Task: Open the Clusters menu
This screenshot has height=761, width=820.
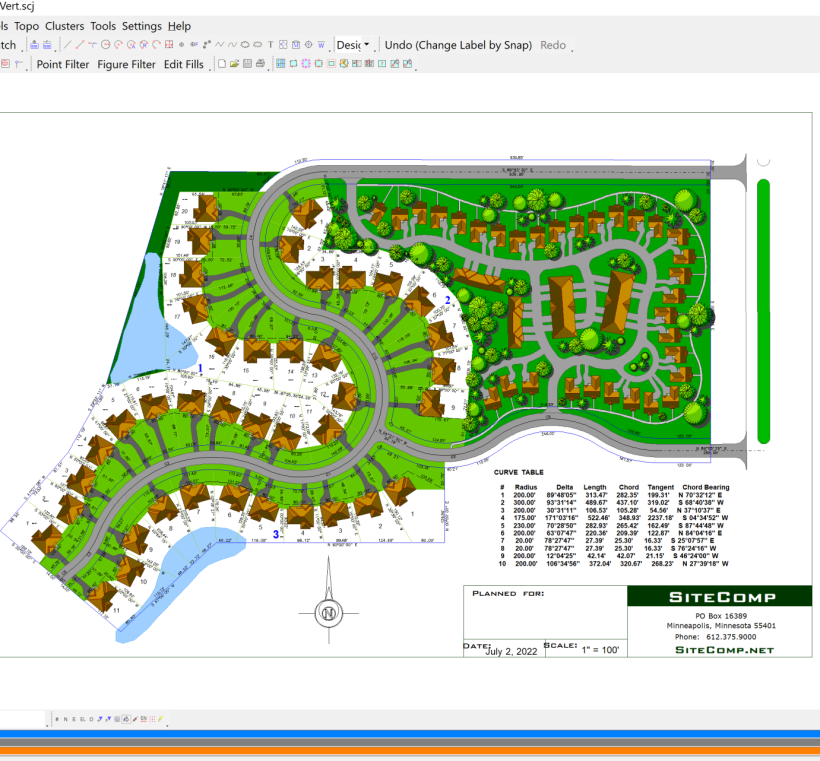Action: point(64,25)
